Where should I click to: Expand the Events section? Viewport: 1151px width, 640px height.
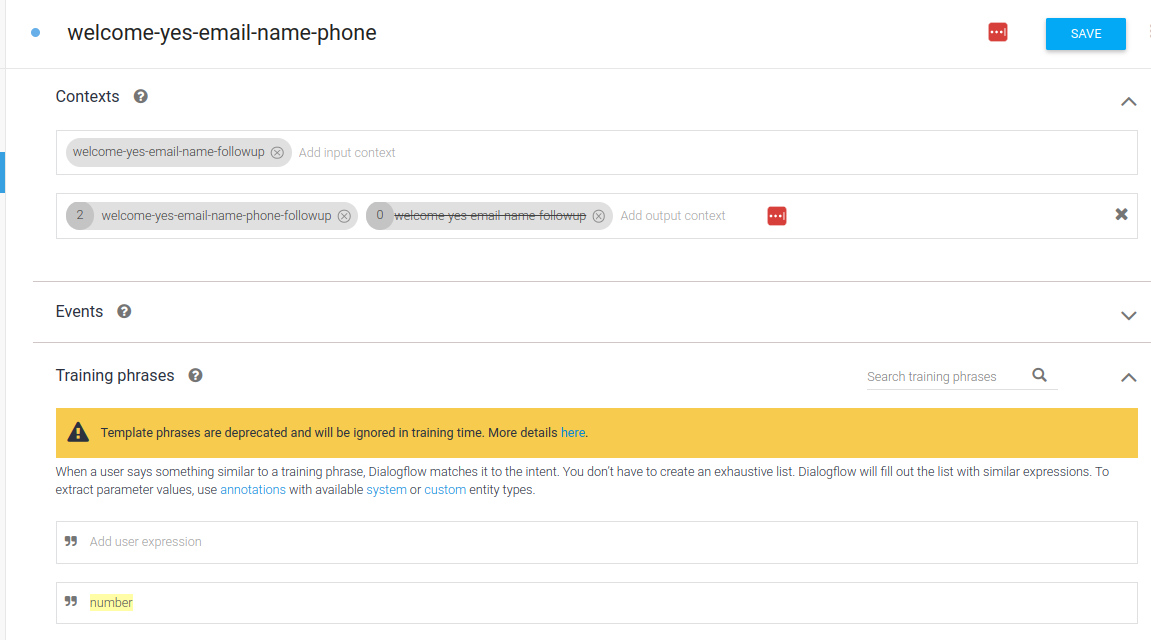(x=1128, y=315)
